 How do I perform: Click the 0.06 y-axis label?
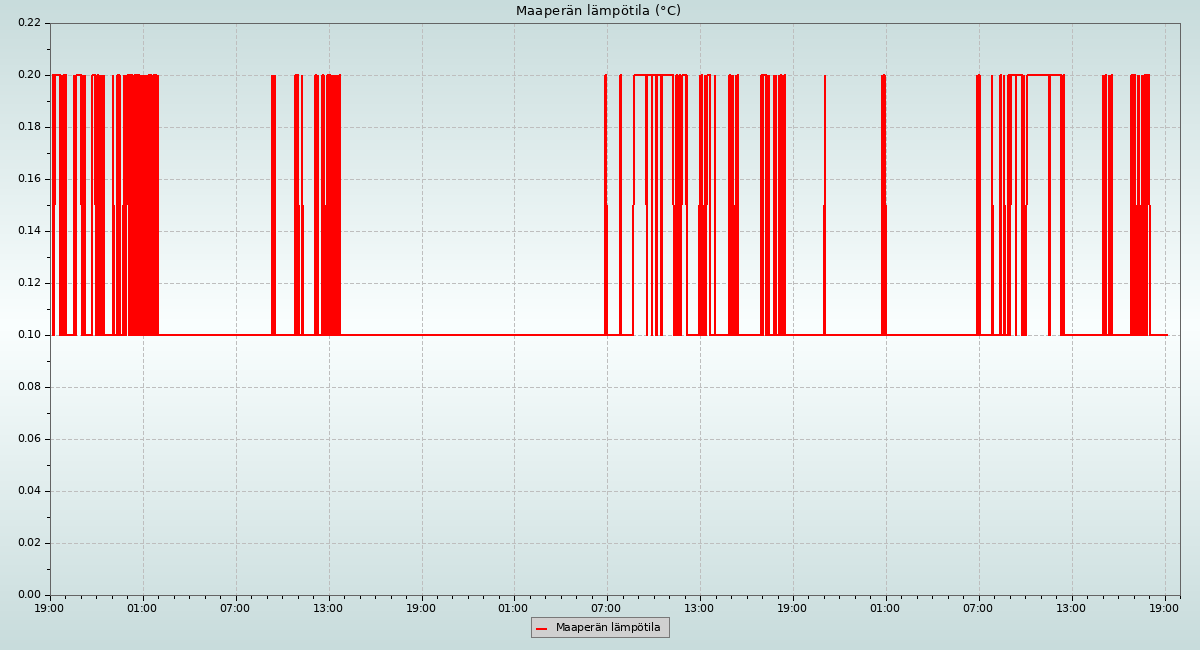click(x=29, y=439)
